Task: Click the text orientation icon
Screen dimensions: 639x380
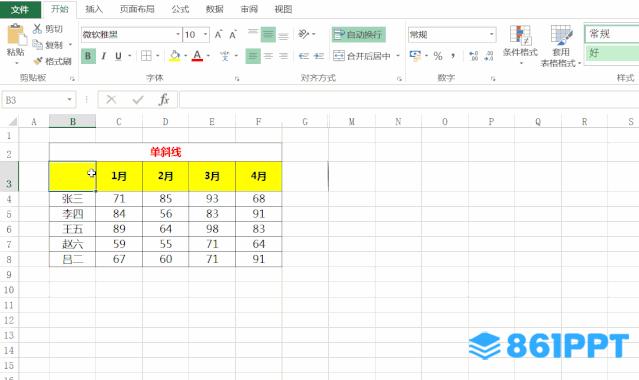Action: coord(304,34)
